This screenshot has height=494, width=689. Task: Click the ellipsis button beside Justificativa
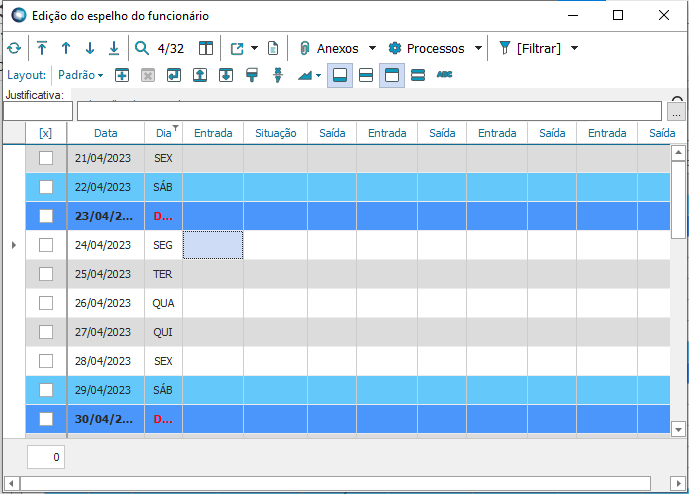pyautogui.click(x=677, y=112)
